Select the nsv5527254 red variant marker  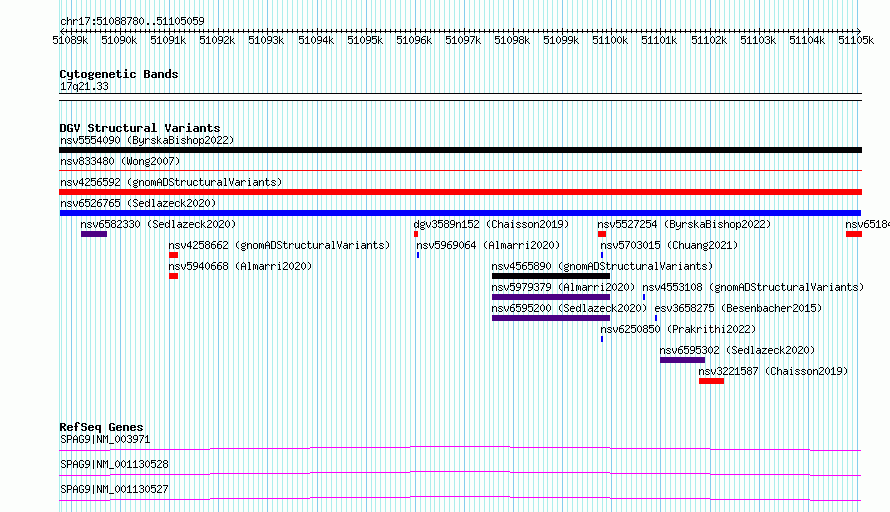coord(602,234)
